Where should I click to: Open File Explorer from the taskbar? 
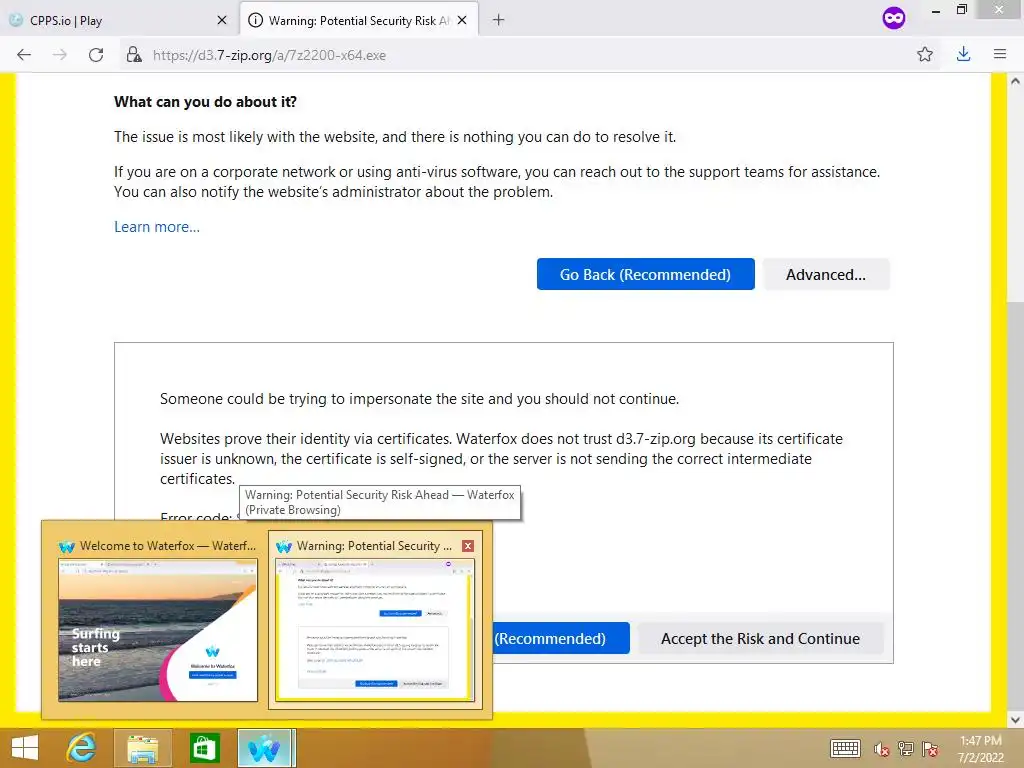point(142,748)
